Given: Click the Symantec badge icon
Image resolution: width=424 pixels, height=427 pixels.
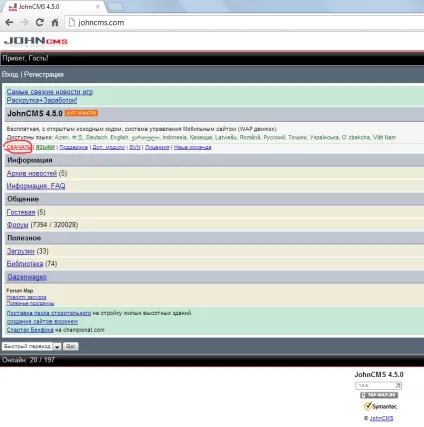Looking at the screenshot, I should coord(380,406).
